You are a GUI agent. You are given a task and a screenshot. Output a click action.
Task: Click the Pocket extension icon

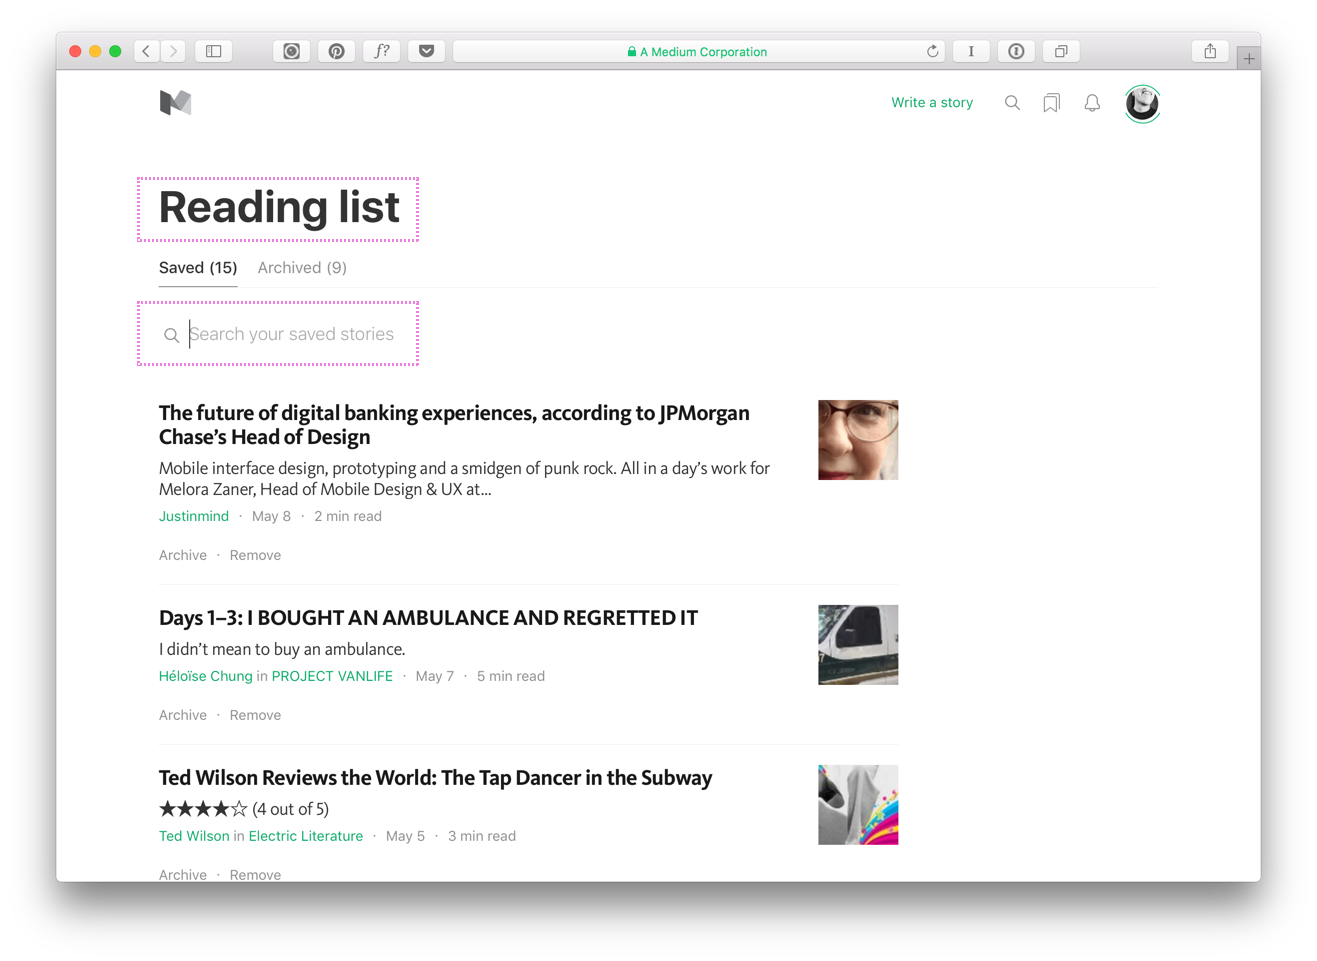pos(427,51)
